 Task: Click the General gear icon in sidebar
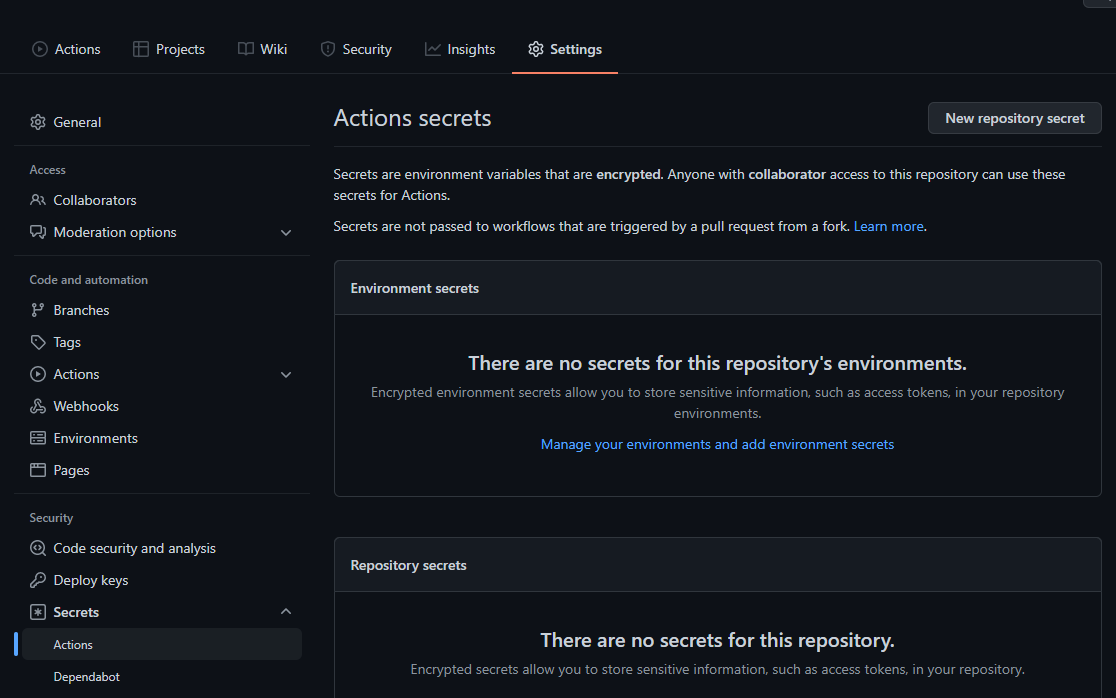click(38, 122)
